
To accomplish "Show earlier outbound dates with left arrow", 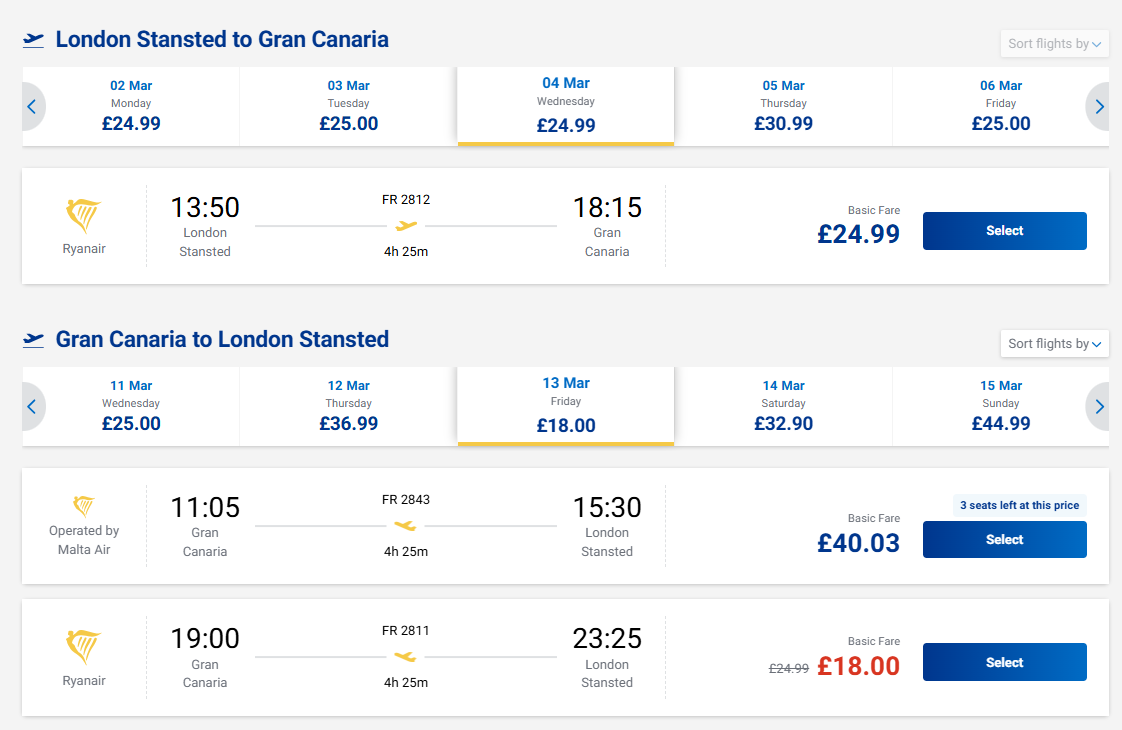I will pos(32,106).
